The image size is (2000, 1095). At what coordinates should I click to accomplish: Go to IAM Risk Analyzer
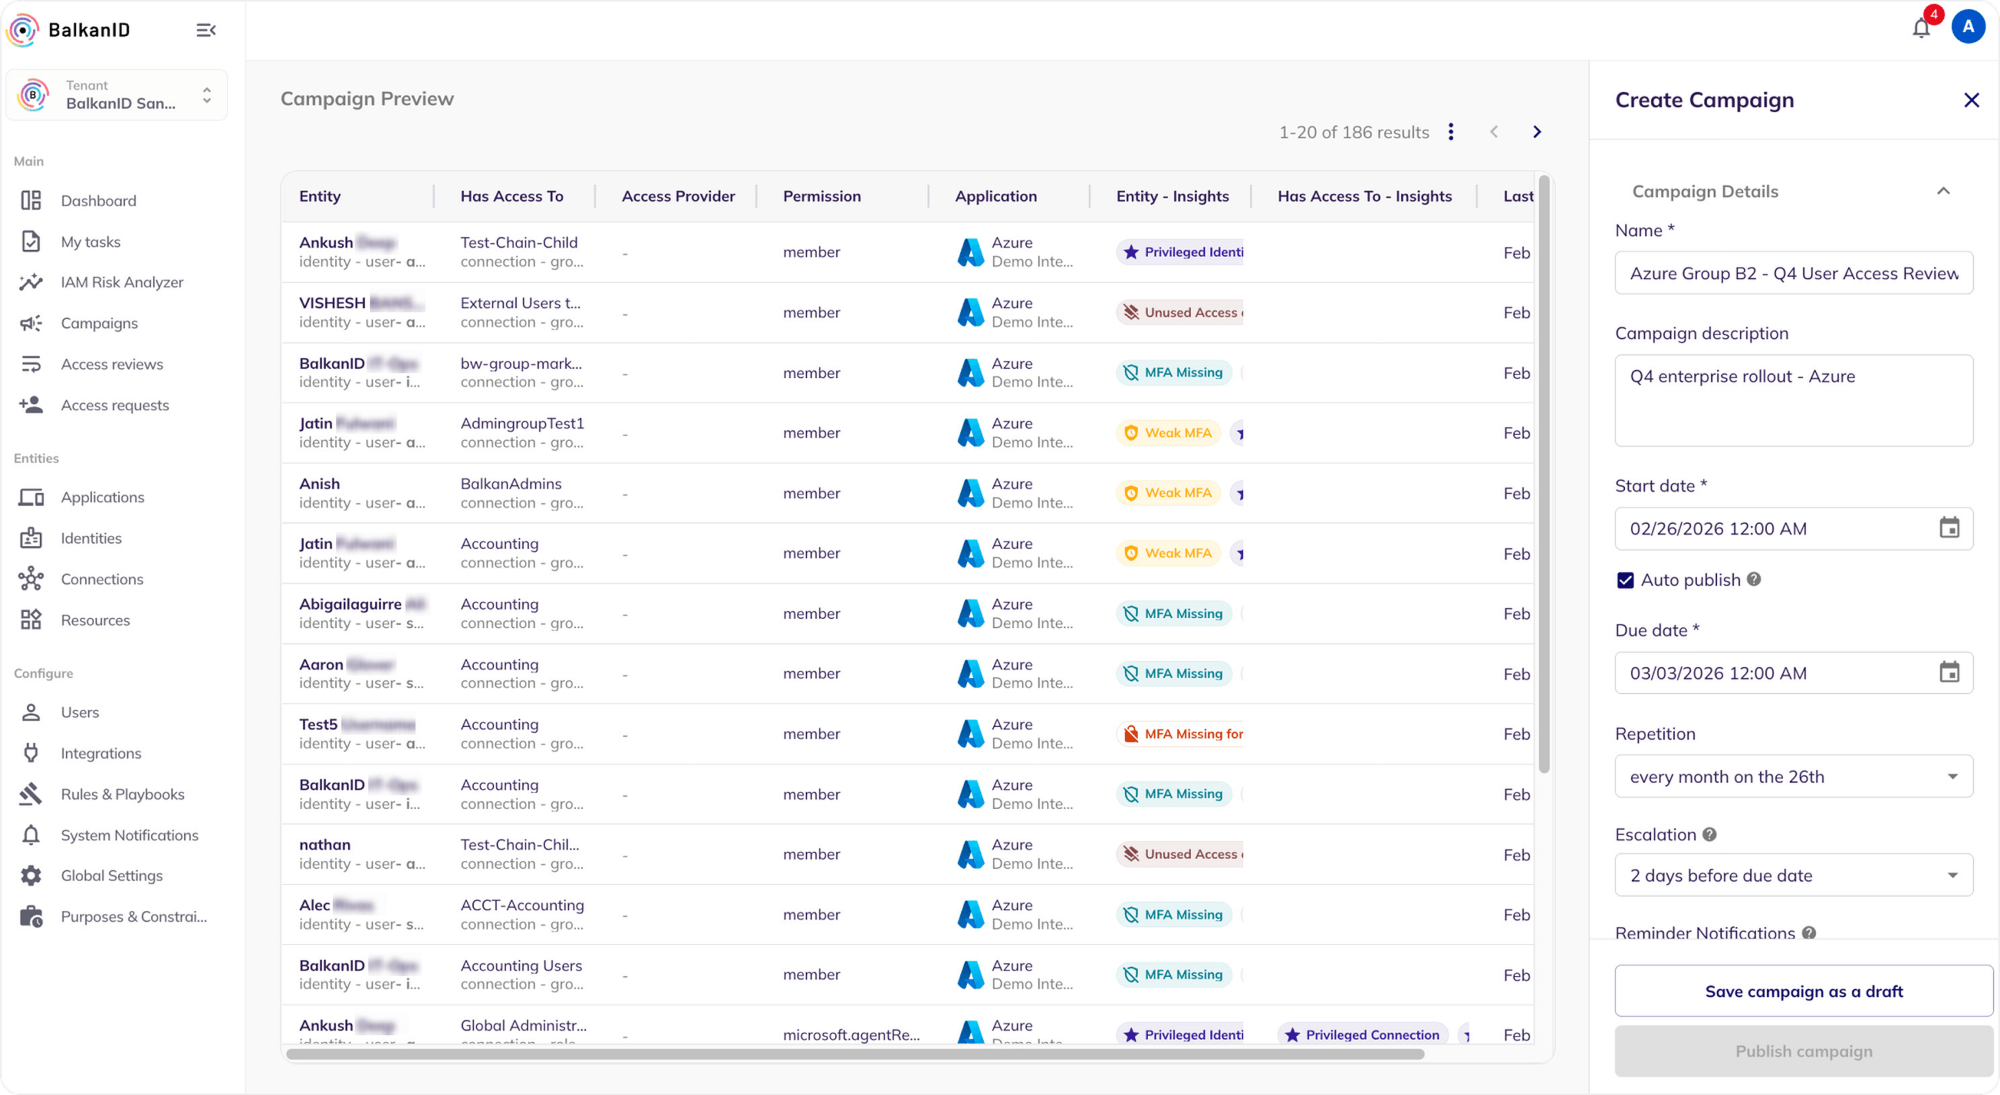(x=122, y=282)
